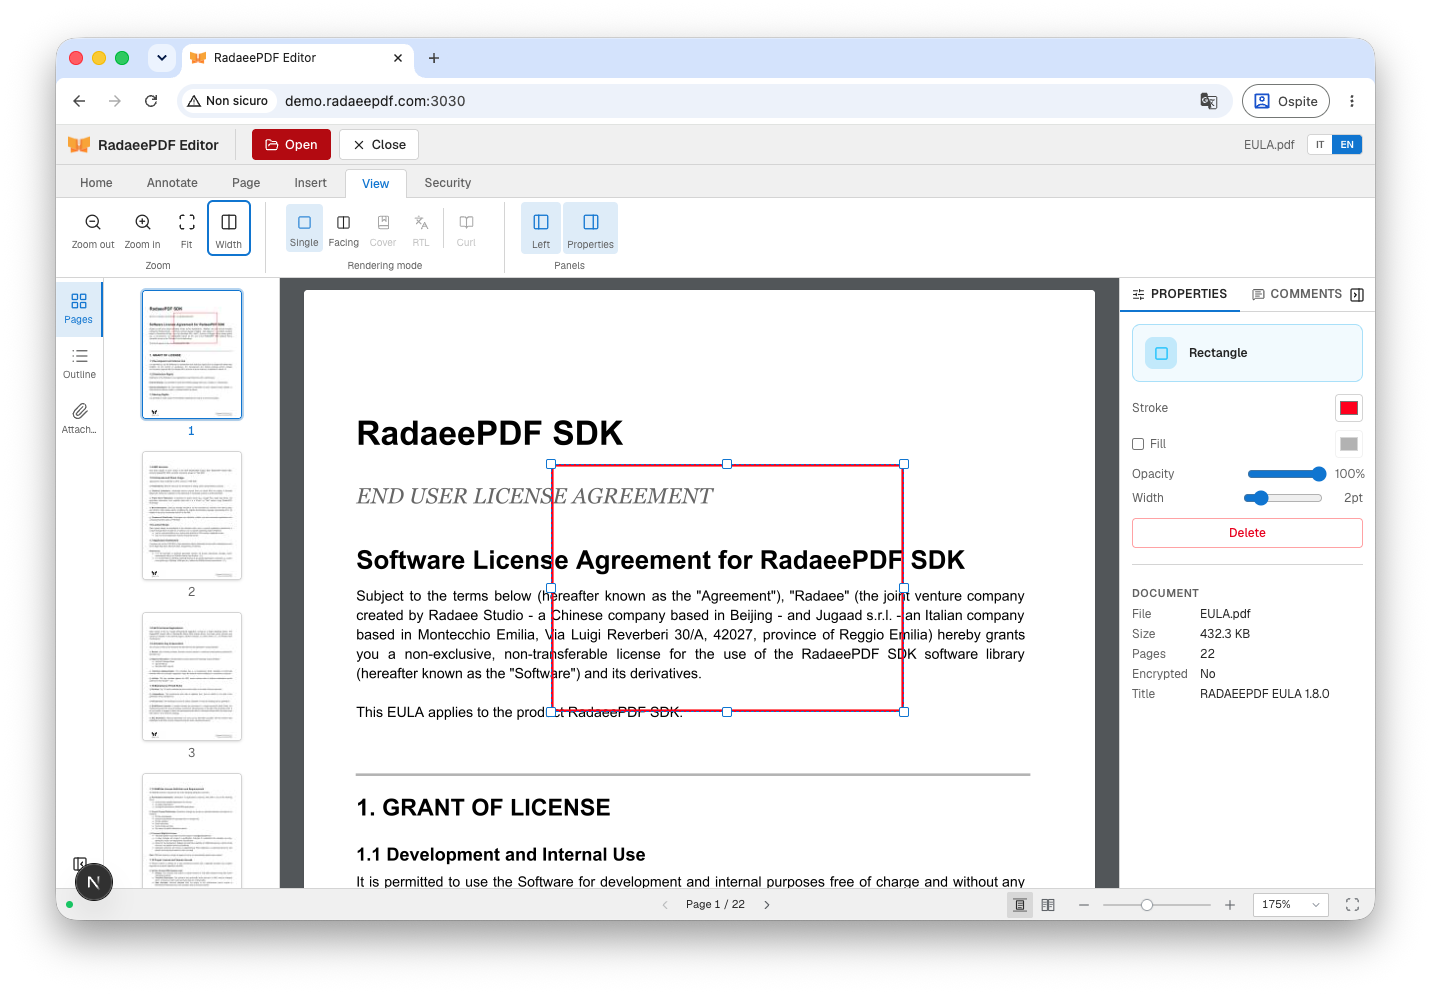Select the Fit zoom option
The image size is (1431, 994).
click(x=187, y=230)
